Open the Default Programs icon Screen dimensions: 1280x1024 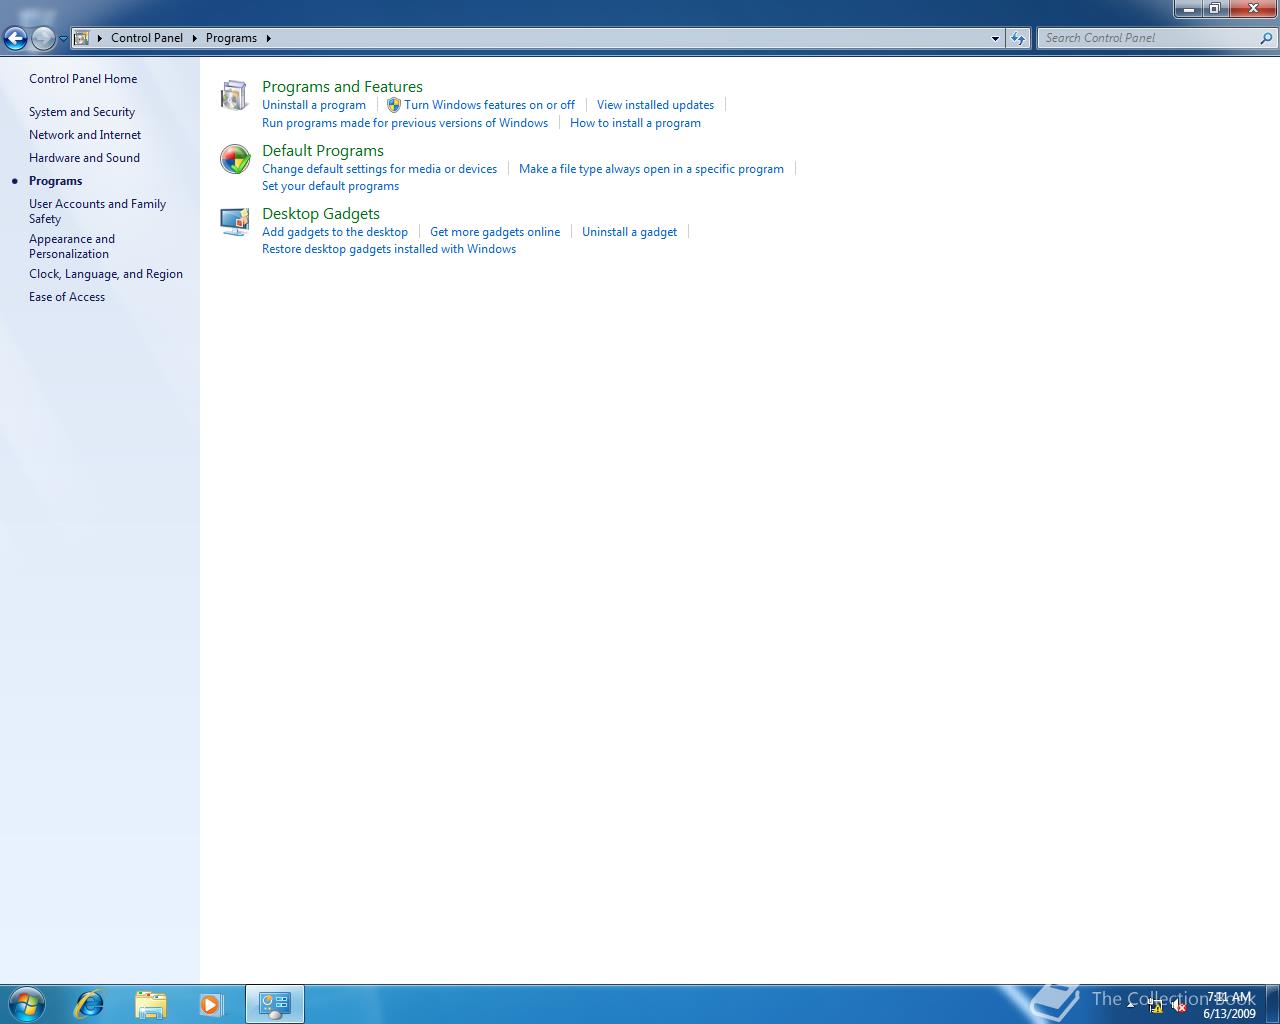pos(235,159)
